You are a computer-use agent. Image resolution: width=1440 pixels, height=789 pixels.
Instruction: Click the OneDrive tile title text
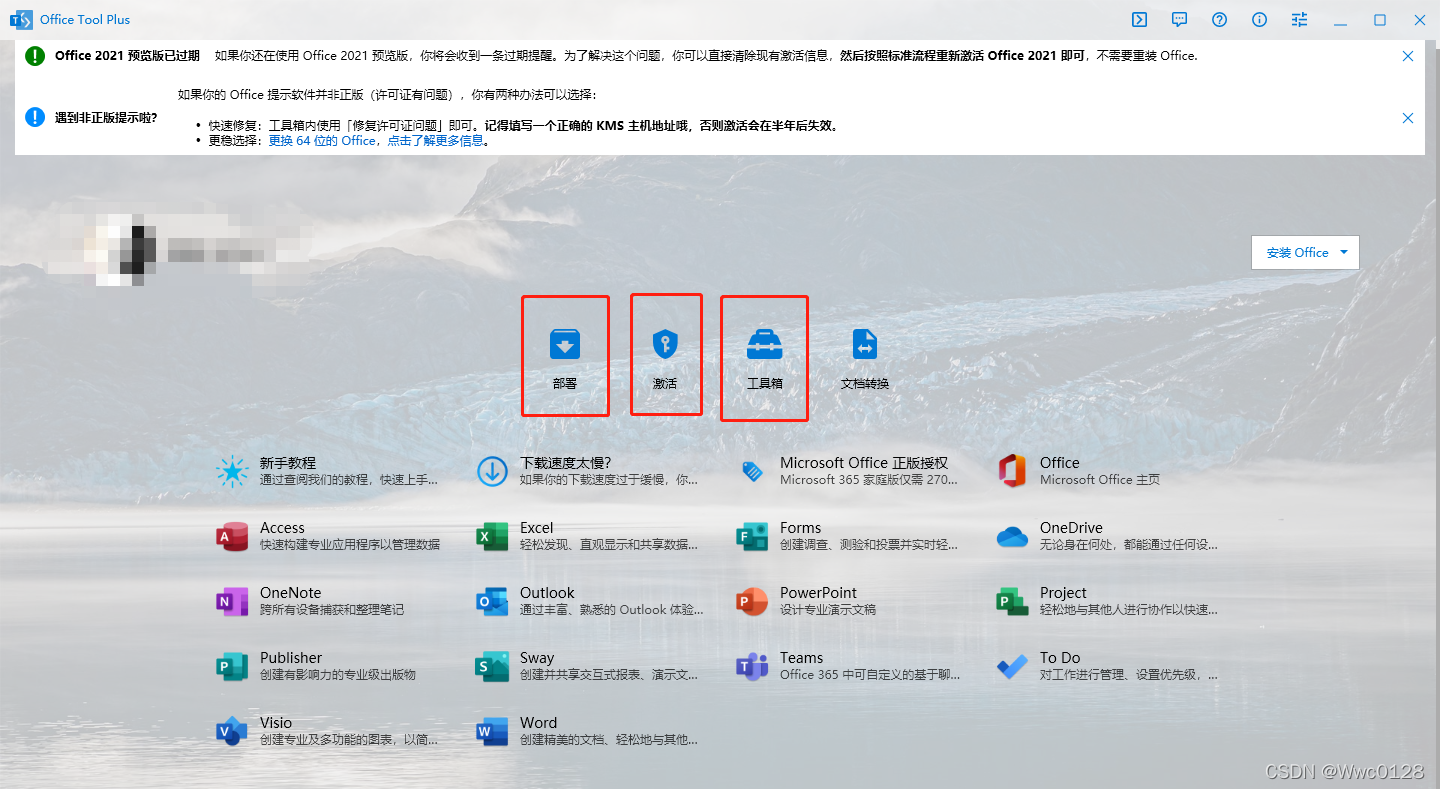tap(1071, 528)
